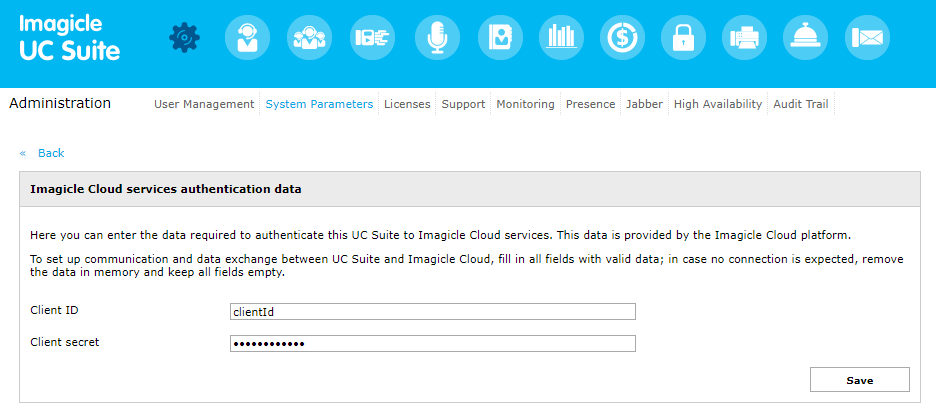Open the phone with lines icon
936x415 pixels.
pos(372,37)
